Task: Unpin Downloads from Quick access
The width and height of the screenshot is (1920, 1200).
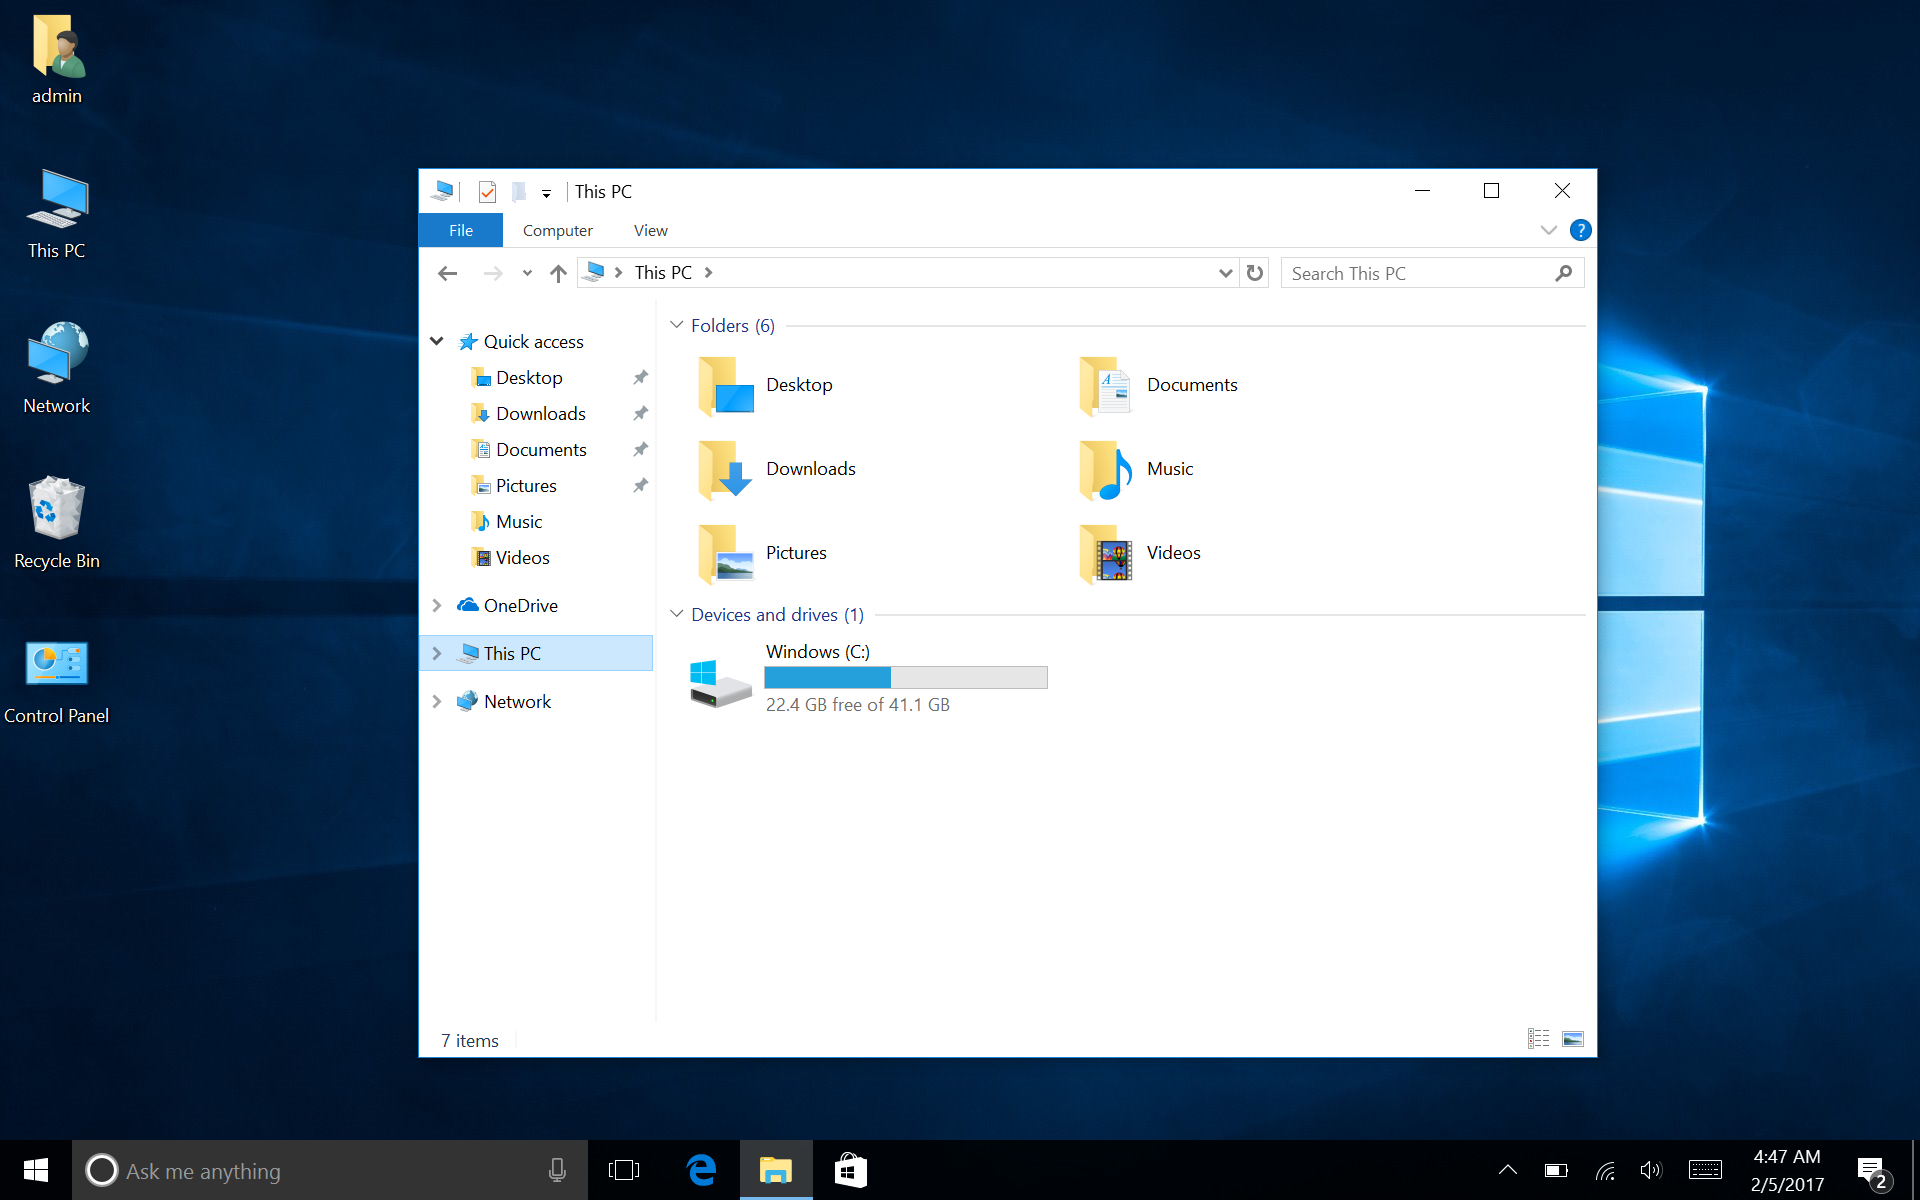Action: [640, 413]
